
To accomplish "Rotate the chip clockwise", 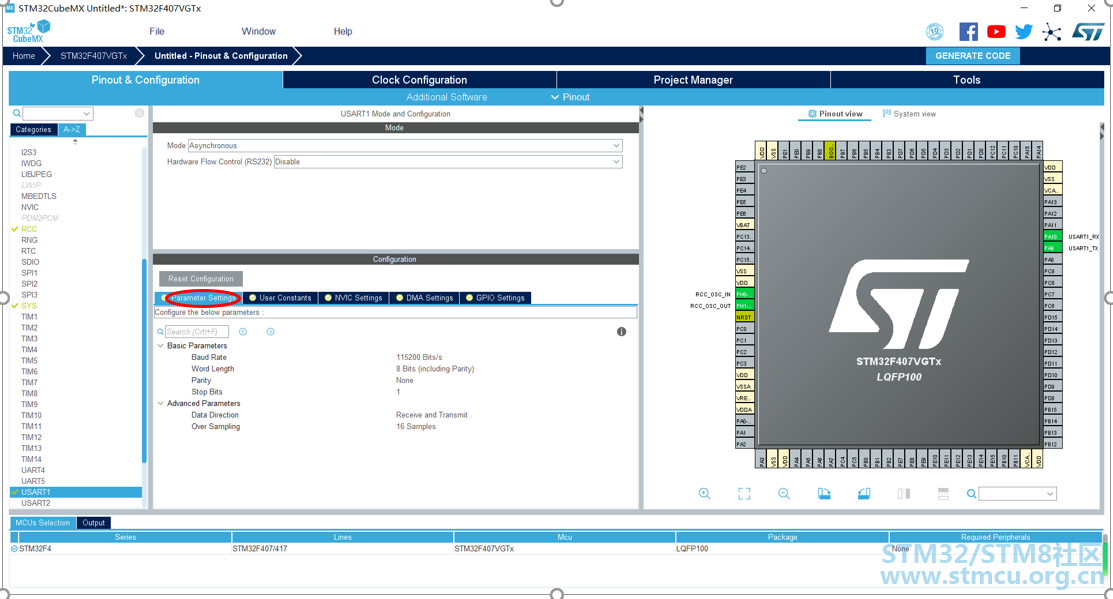I will click(823, 493).
